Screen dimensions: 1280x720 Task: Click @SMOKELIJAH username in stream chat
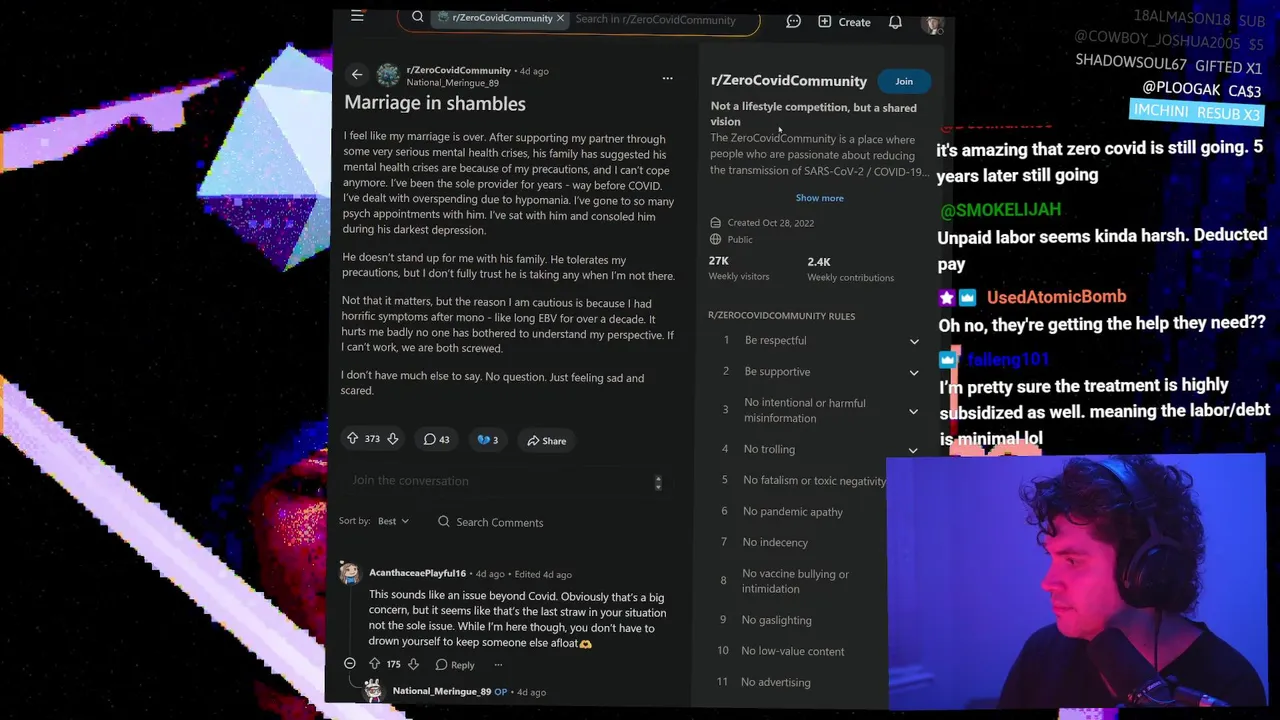[1001, 210]
